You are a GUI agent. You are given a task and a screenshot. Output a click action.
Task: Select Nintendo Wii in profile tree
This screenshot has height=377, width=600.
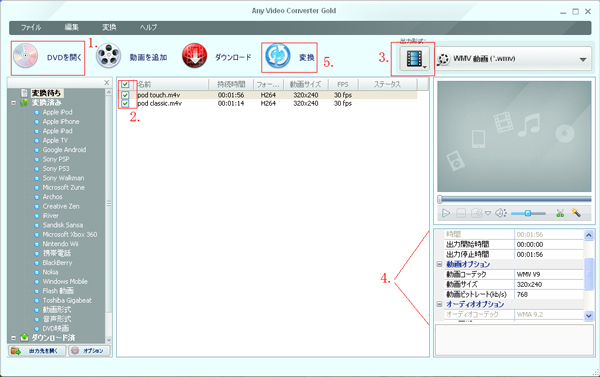[x=60, y=244]
